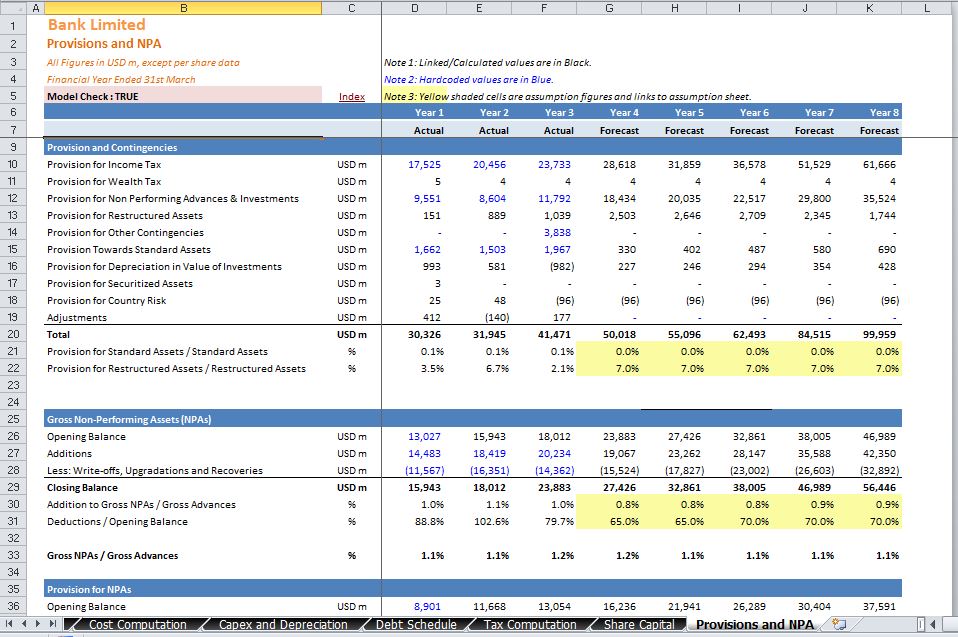Click the 'Provision for Country Risk' label
Screen dimensions: 958x637
coord(106,300)
